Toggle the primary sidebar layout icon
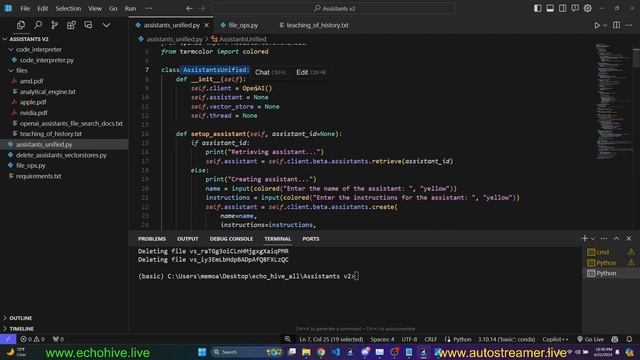The height and width of the screenshot is (360, 640). pyautogui.click(x=538, y=8)
